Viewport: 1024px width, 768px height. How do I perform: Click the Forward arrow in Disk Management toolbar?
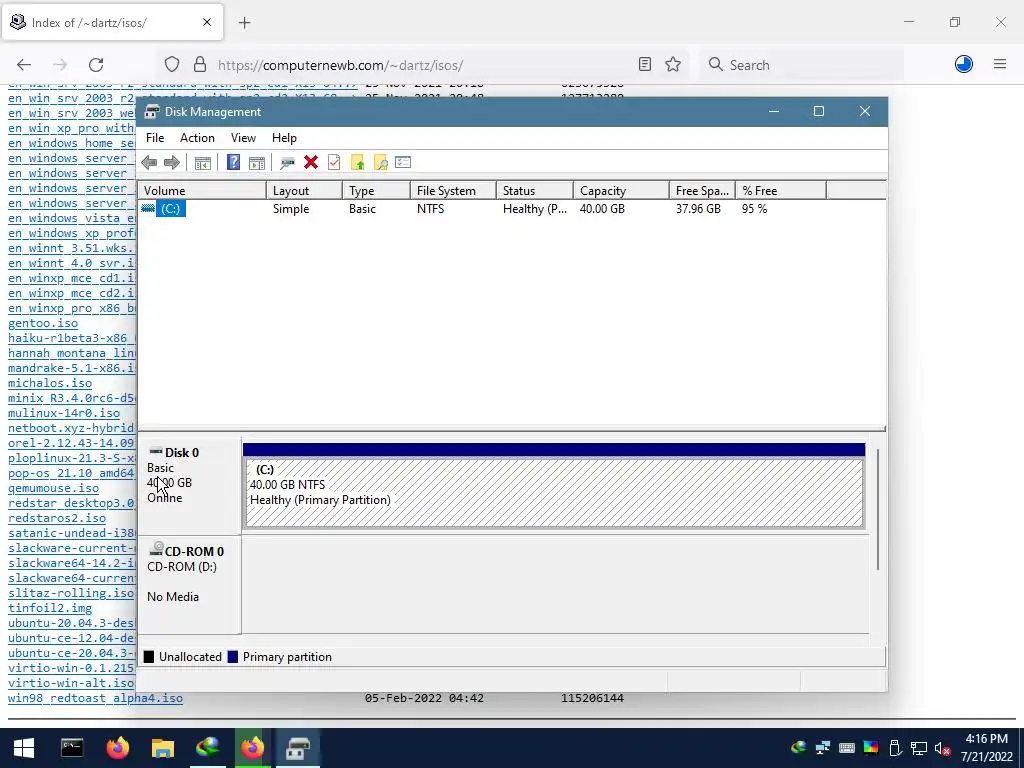172,163
